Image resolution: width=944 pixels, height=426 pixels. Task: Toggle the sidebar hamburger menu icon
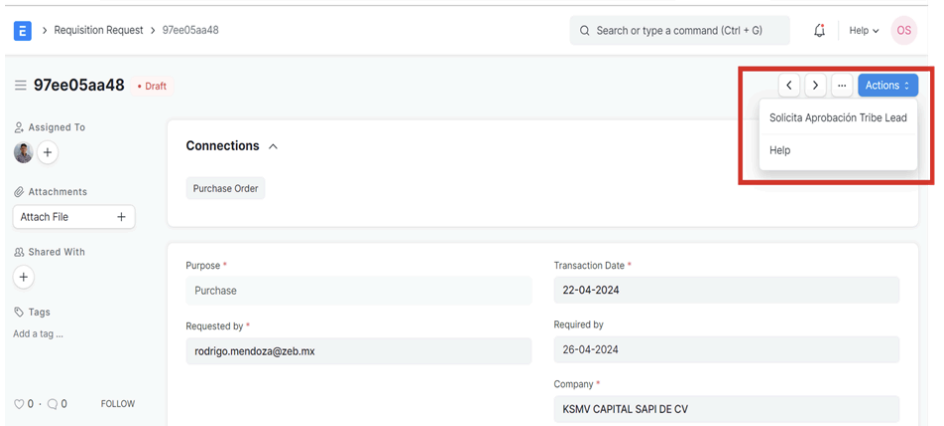(x=20, y=86)
